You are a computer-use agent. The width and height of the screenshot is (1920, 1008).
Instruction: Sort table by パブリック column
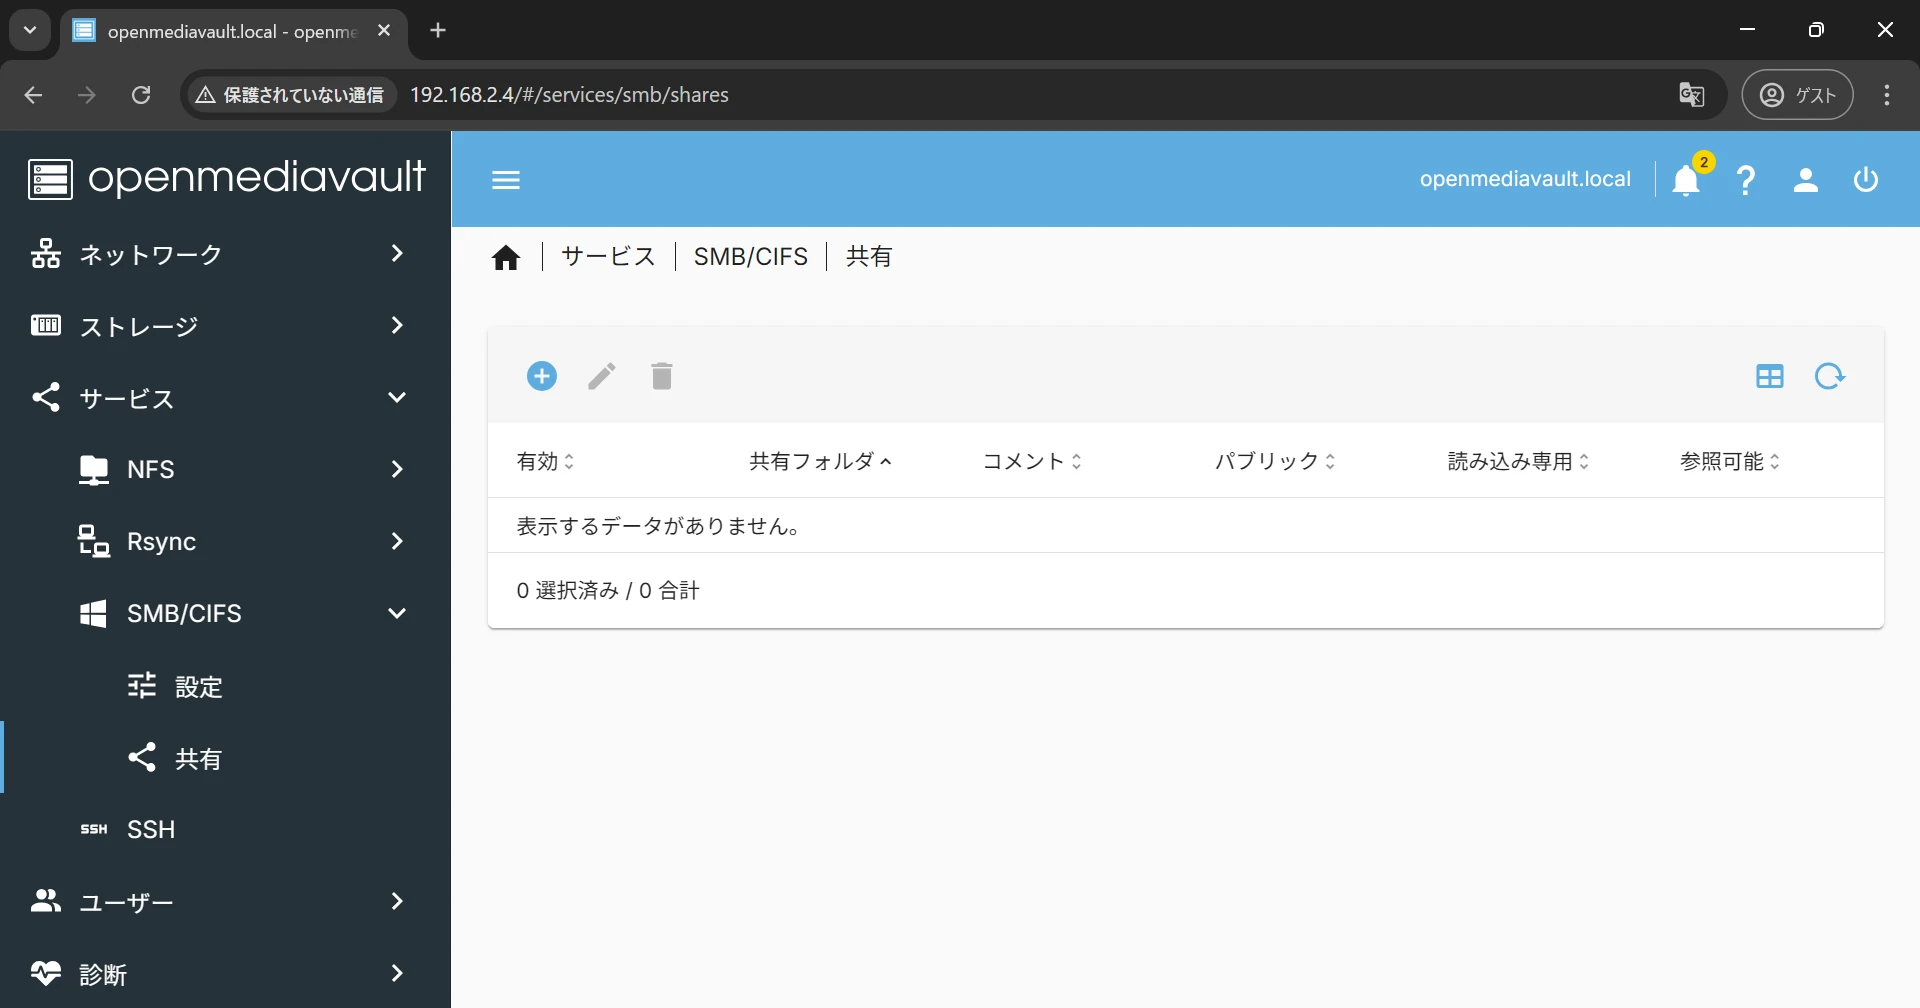pyautogui.click(x=1275, y=461)
